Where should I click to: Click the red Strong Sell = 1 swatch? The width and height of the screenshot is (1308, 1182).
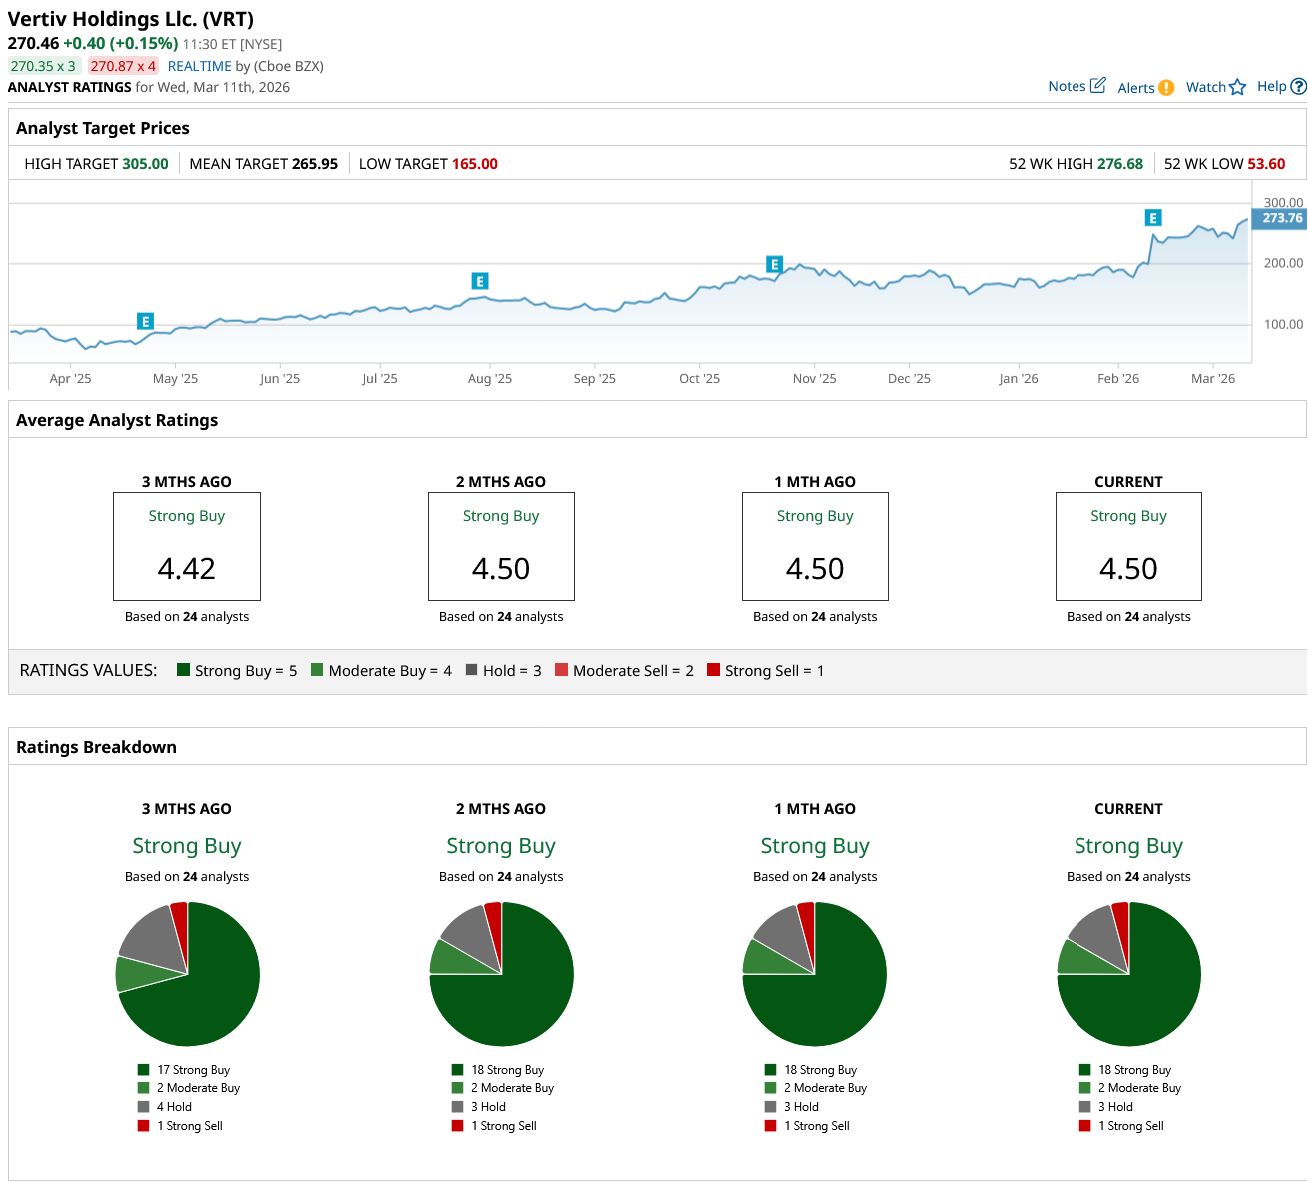pyautogui.click(x=713, y=670)
